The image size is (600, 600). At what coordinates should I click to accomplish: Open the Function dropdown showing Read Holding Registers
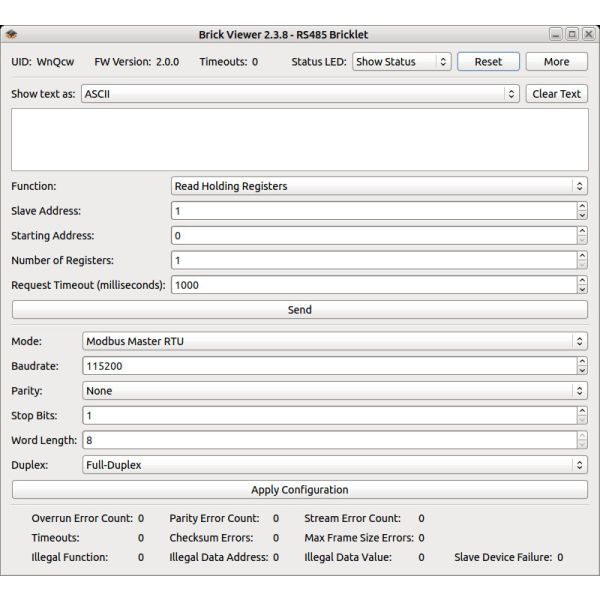click(379, 186)
